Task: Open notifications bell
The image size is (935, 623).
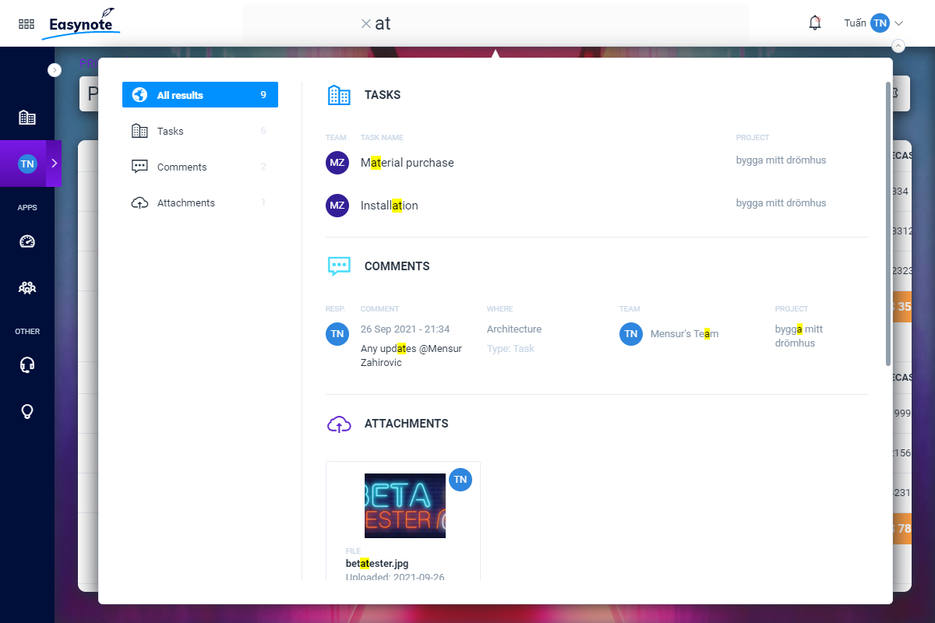Action: [x=815, y=23]
